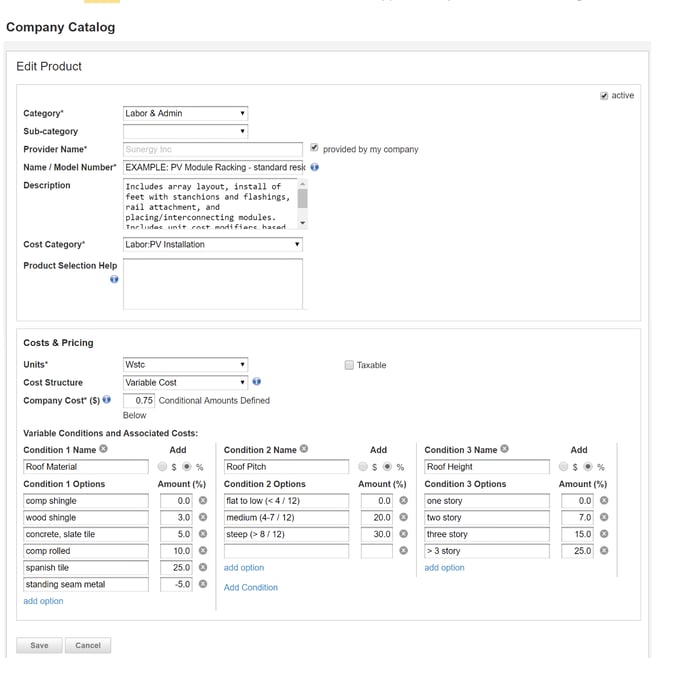The height and width of the screenshot is (693, 688).
Task: Open the Category dropdown showing Labor & Admin
Action: 185,114
